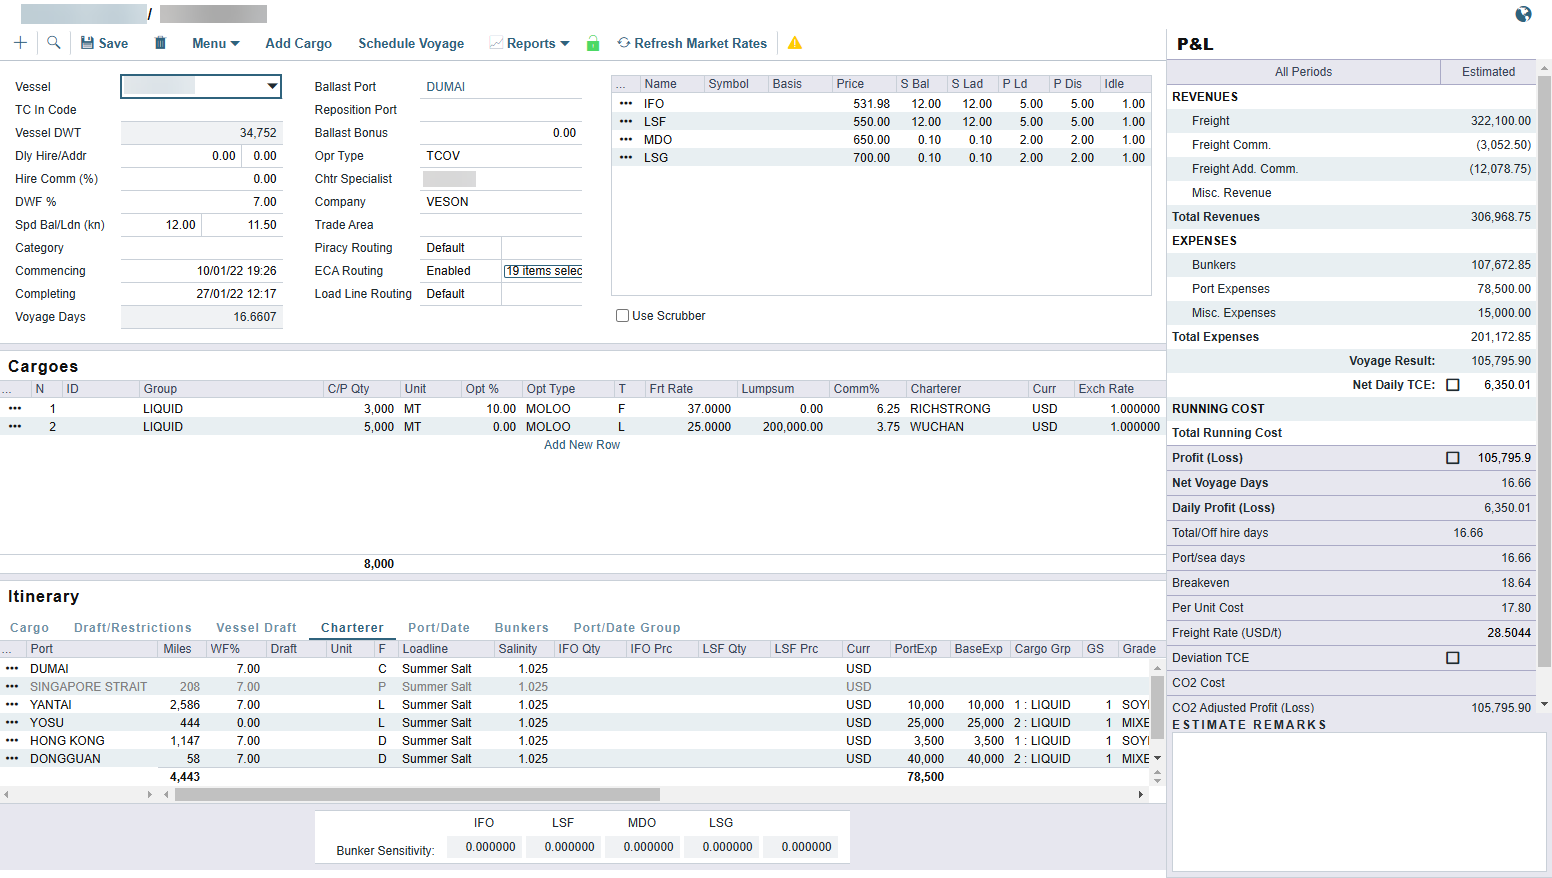Expand the Vessel dropdown
Viewport: 1552px width, 878px height.
272,87
